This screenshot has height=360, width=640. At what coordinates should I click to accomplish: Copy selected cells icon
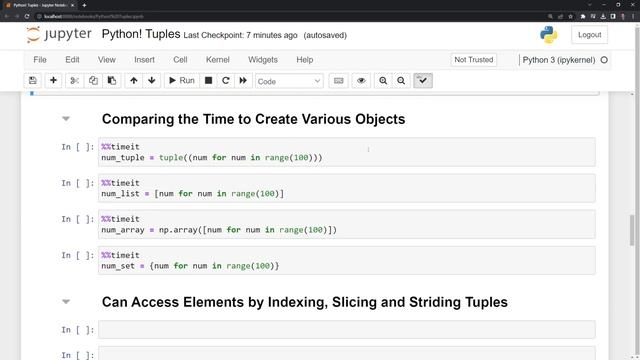93,81
